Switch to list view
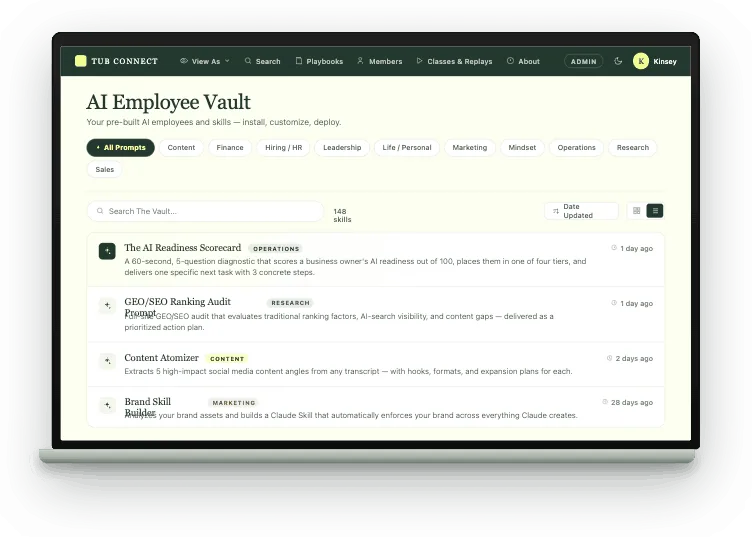Viewport: 752px width, 537px height. [655, 211]
